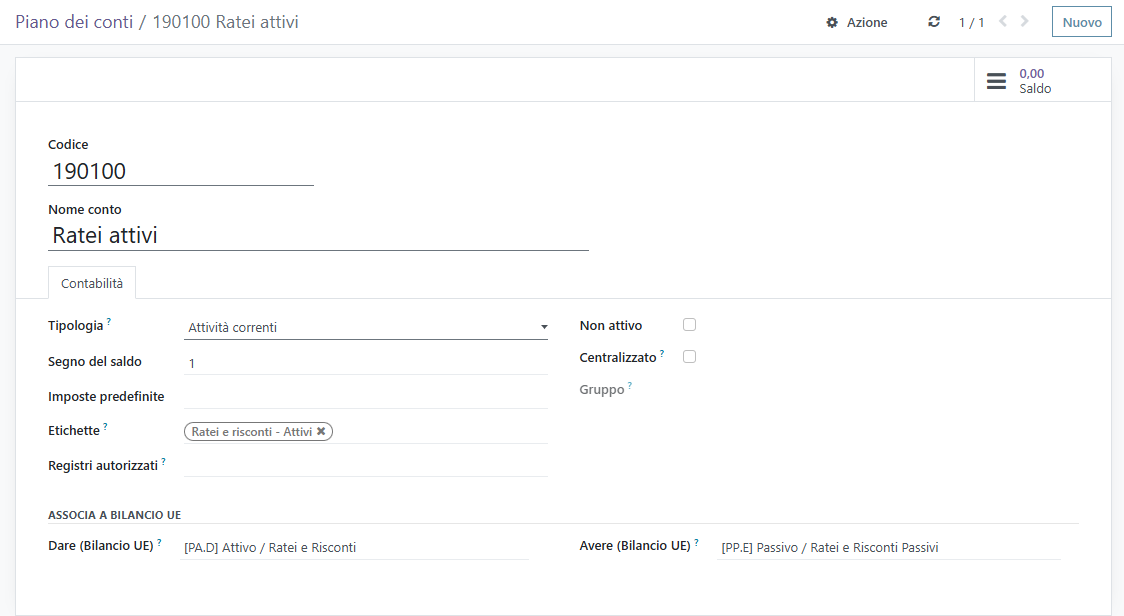
Task: Click help mark beside Centralizzato
Action: 662,353
